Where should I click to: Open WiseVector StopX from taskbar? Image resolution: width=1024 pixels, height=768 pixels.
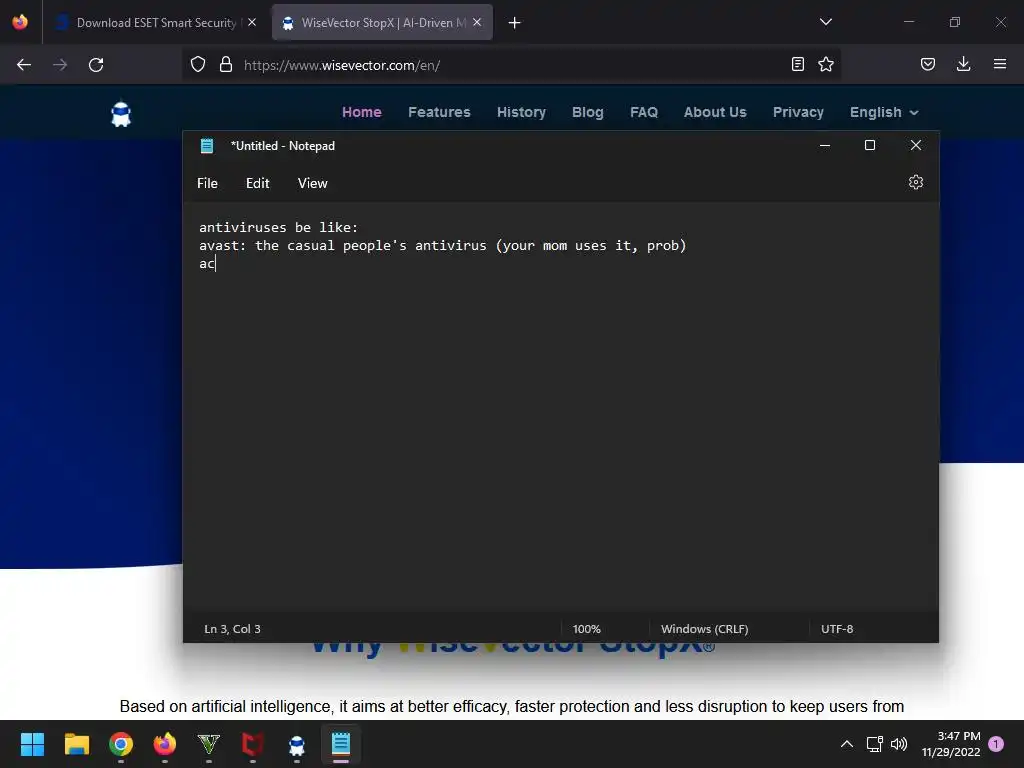pyautogui.click(x=296, y=744)
